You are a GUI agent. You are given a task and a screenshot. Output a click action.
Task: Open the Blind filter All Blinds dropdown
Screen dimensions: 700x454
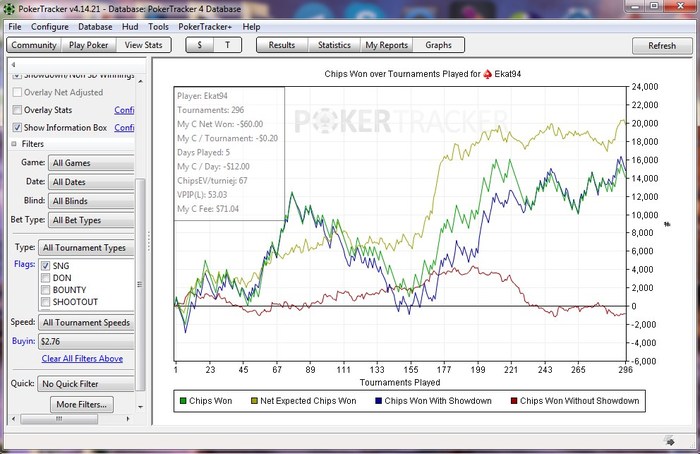tap(91, 201)
